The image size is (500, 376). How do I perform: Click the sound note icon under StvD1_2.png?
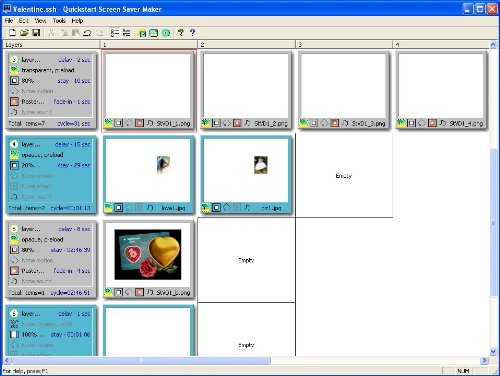247,123
